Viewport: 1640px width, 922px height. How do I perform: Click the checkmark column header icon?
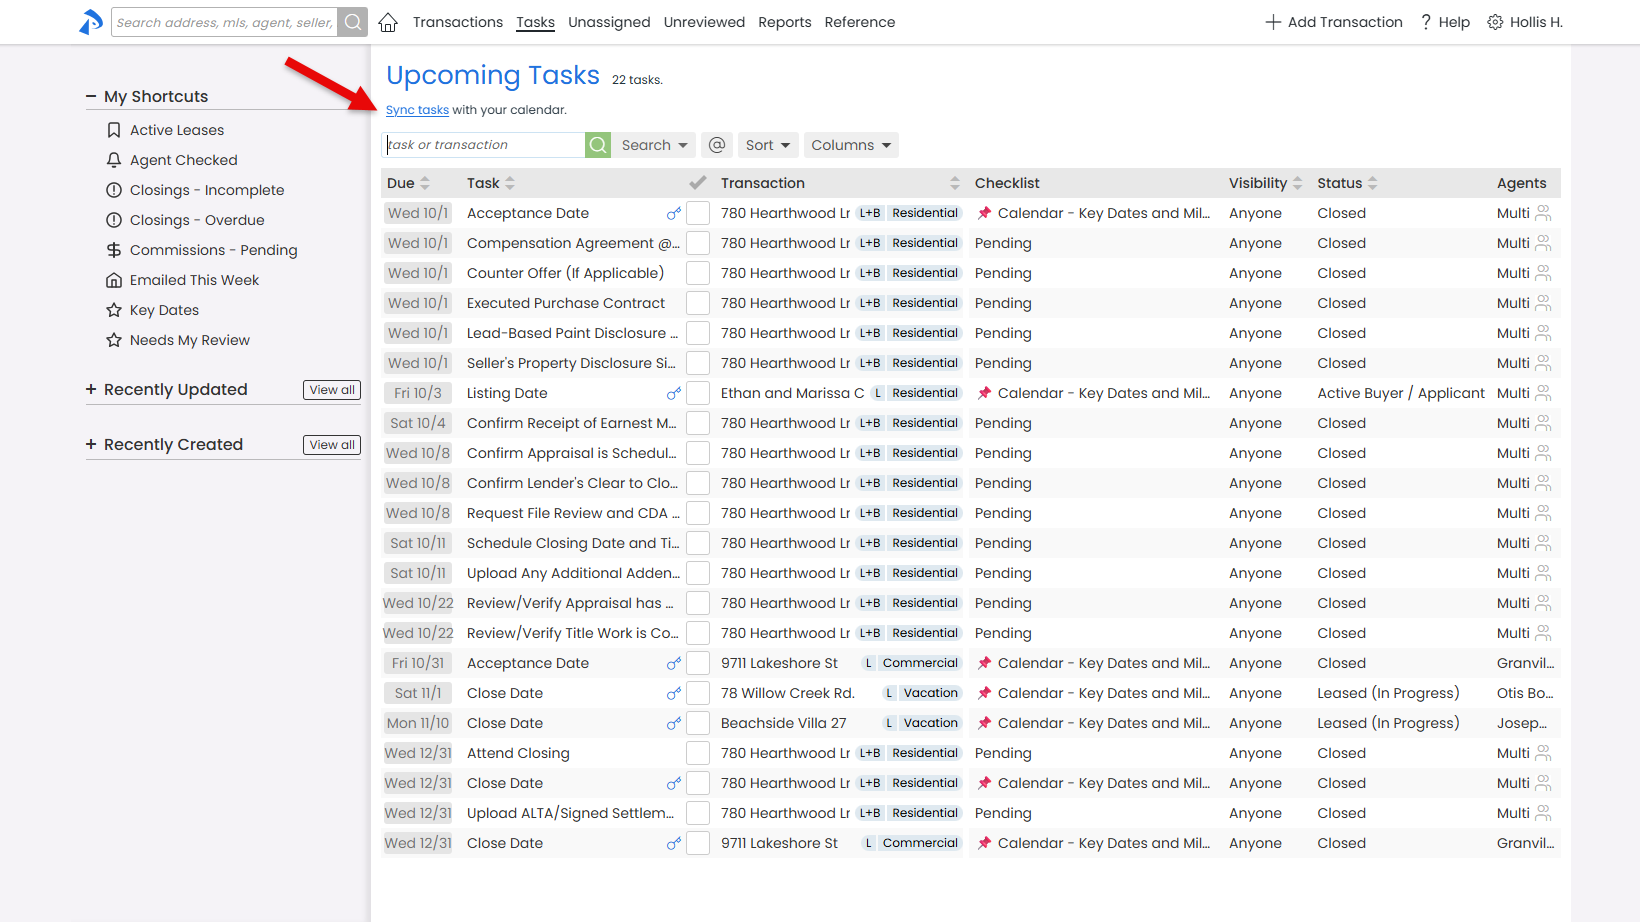(698, 183)
